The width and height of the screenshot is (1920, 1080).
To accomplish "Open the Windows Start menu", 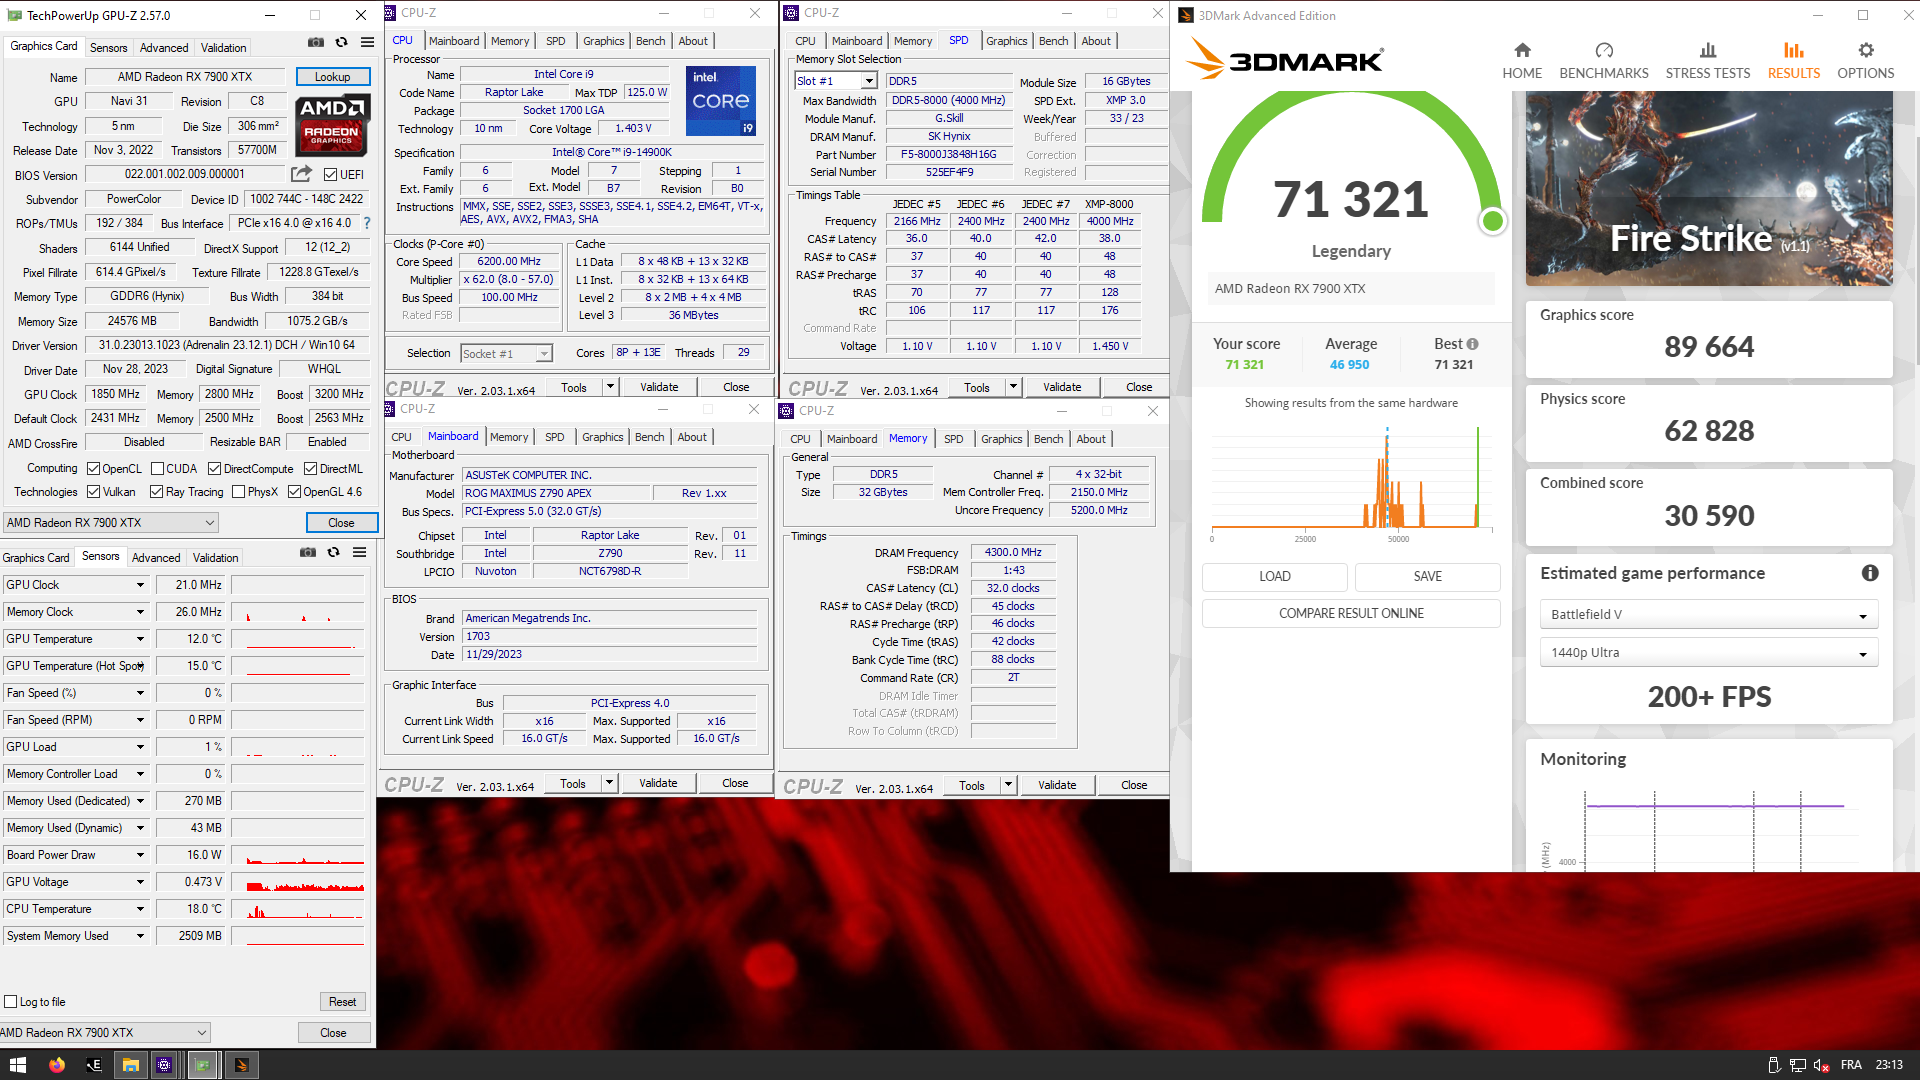I will coord(17,1065).
